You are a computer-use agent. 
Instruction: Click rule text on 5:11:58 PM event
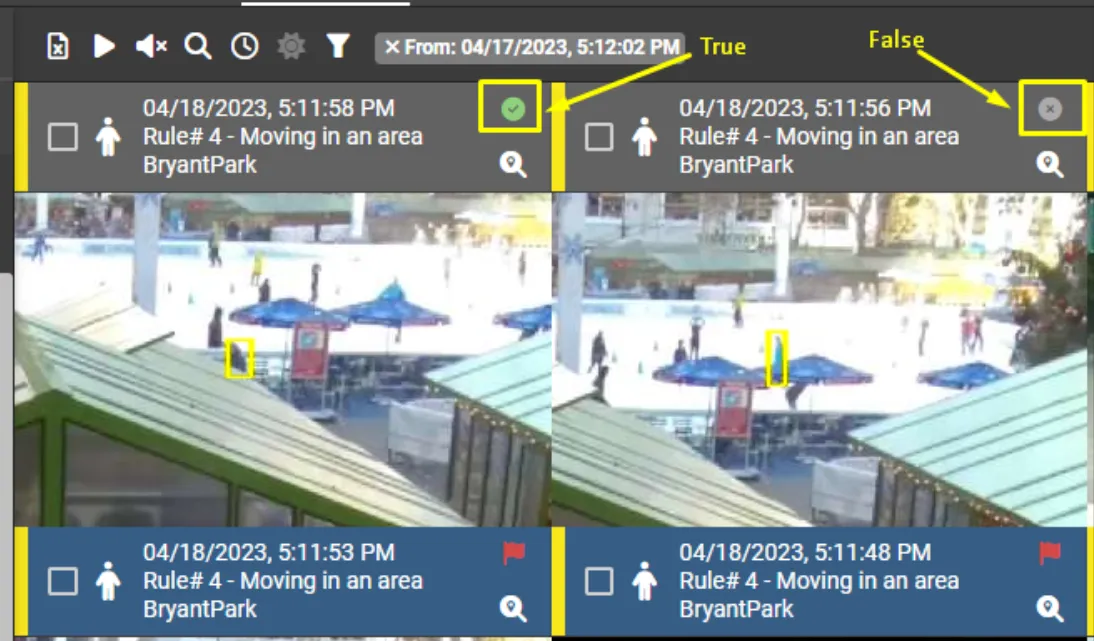coord(283,136)
